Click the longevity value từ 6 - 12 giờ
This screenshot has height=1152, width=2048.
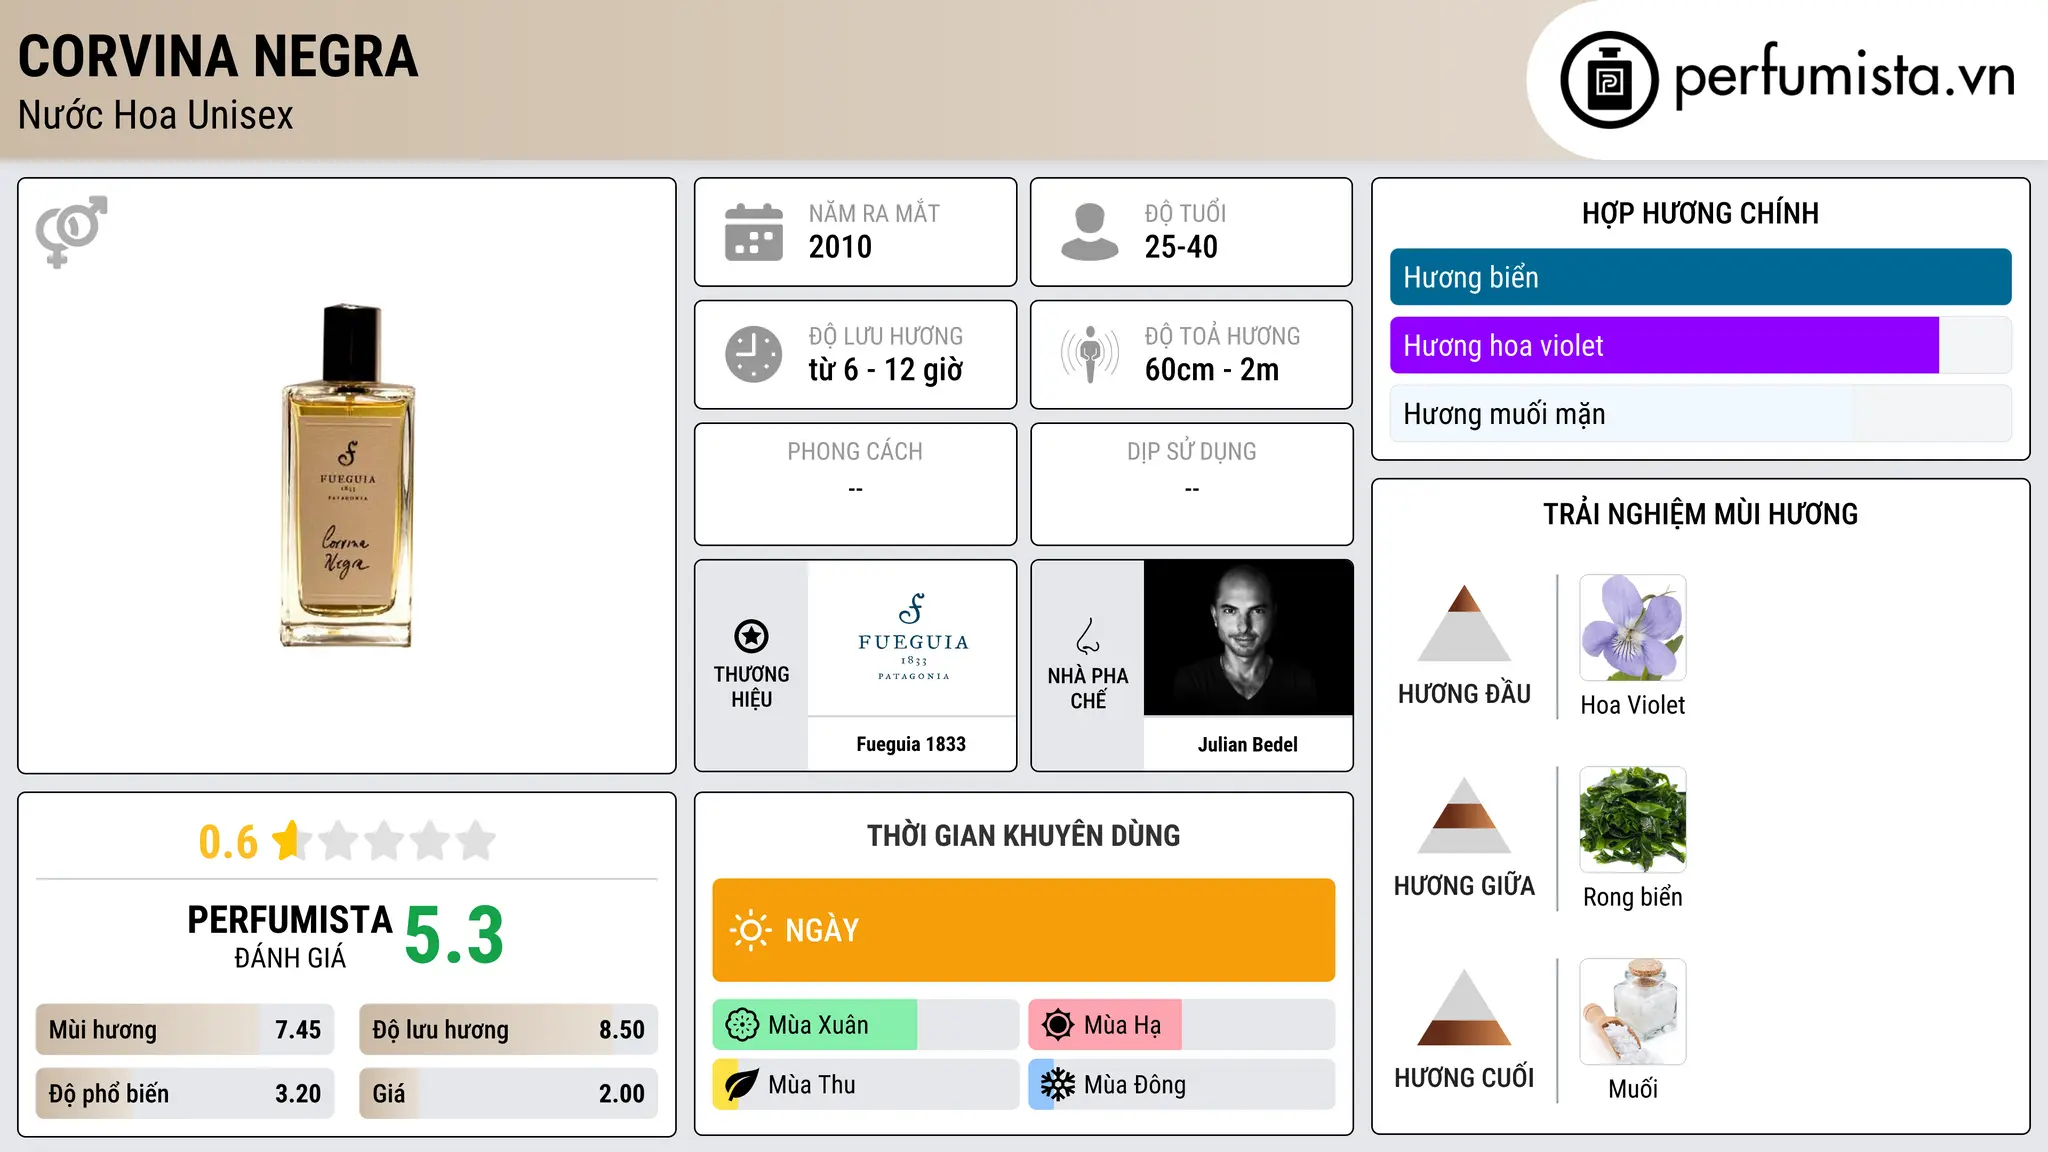pos(886,370)
